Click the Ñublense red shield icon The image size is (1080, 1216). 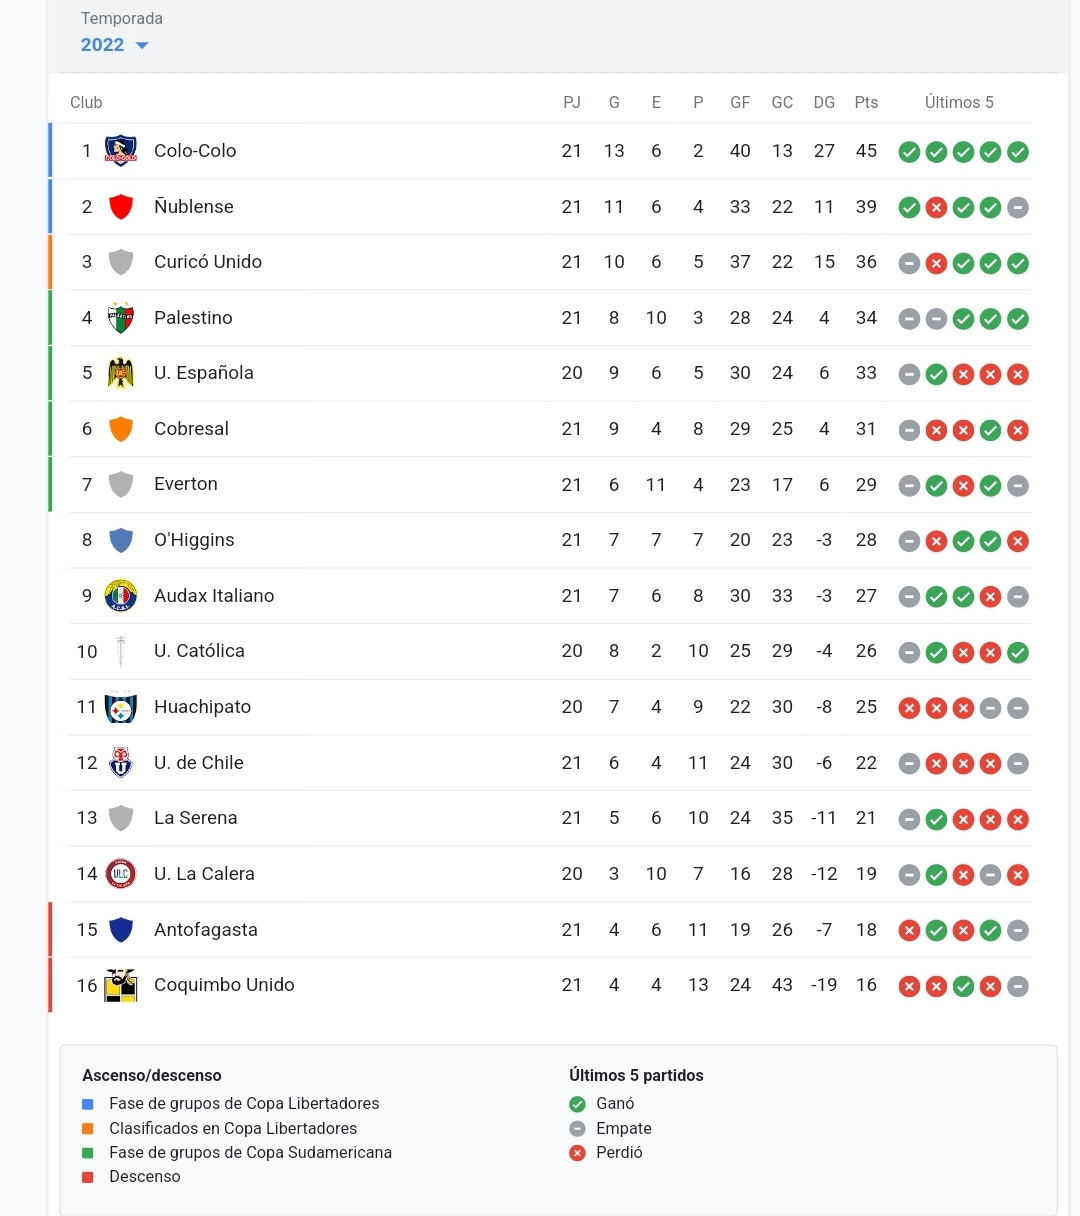[121, 207]
